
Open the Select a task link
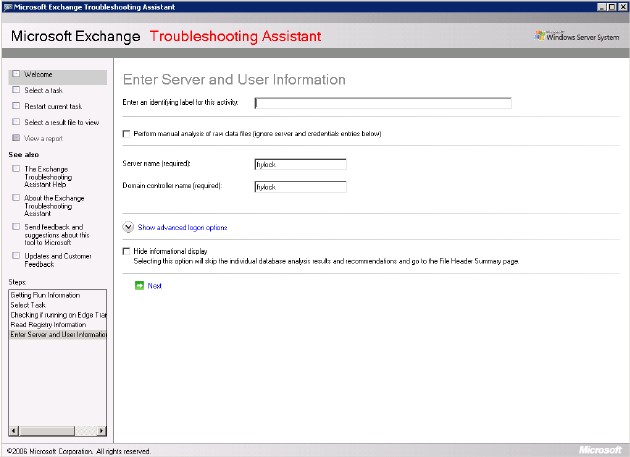pos(43,90)
